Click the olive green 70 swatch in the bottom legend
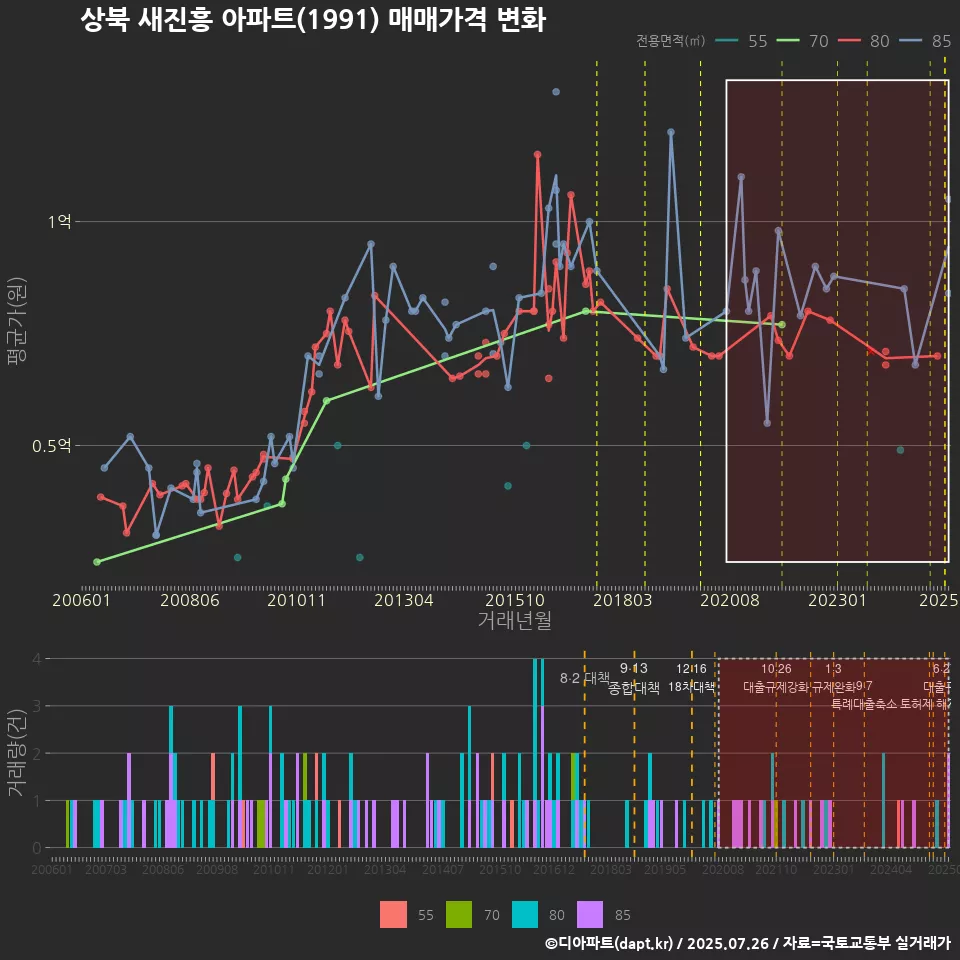 point(459,915)
